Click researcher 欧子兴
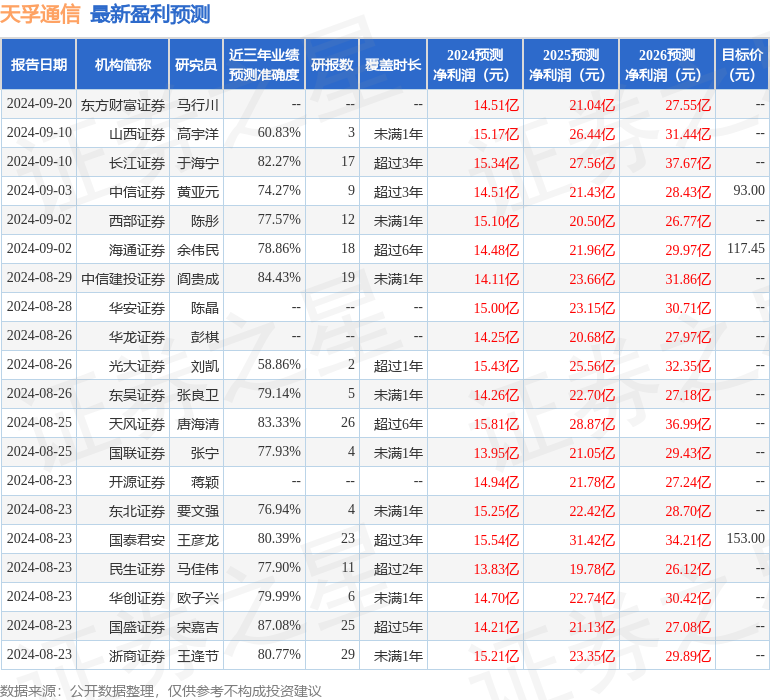Viewport: 770px width, 700px height. pos(198,598)
